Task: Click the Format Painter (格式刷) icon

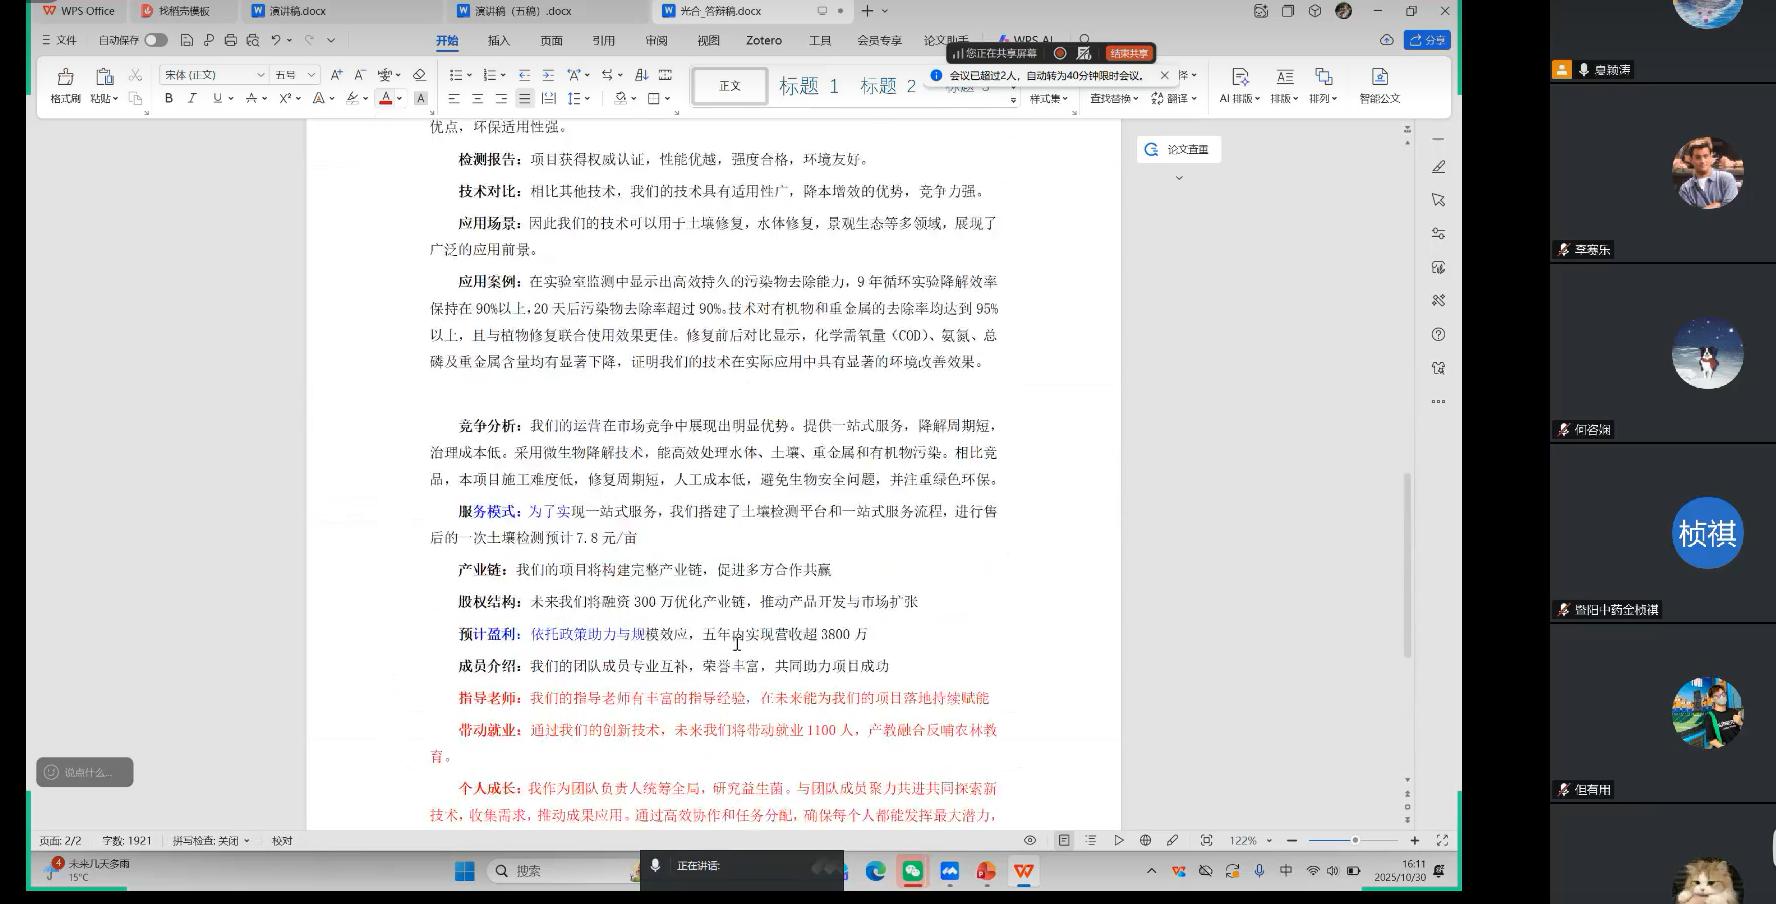Action: [x=65, y=78]
